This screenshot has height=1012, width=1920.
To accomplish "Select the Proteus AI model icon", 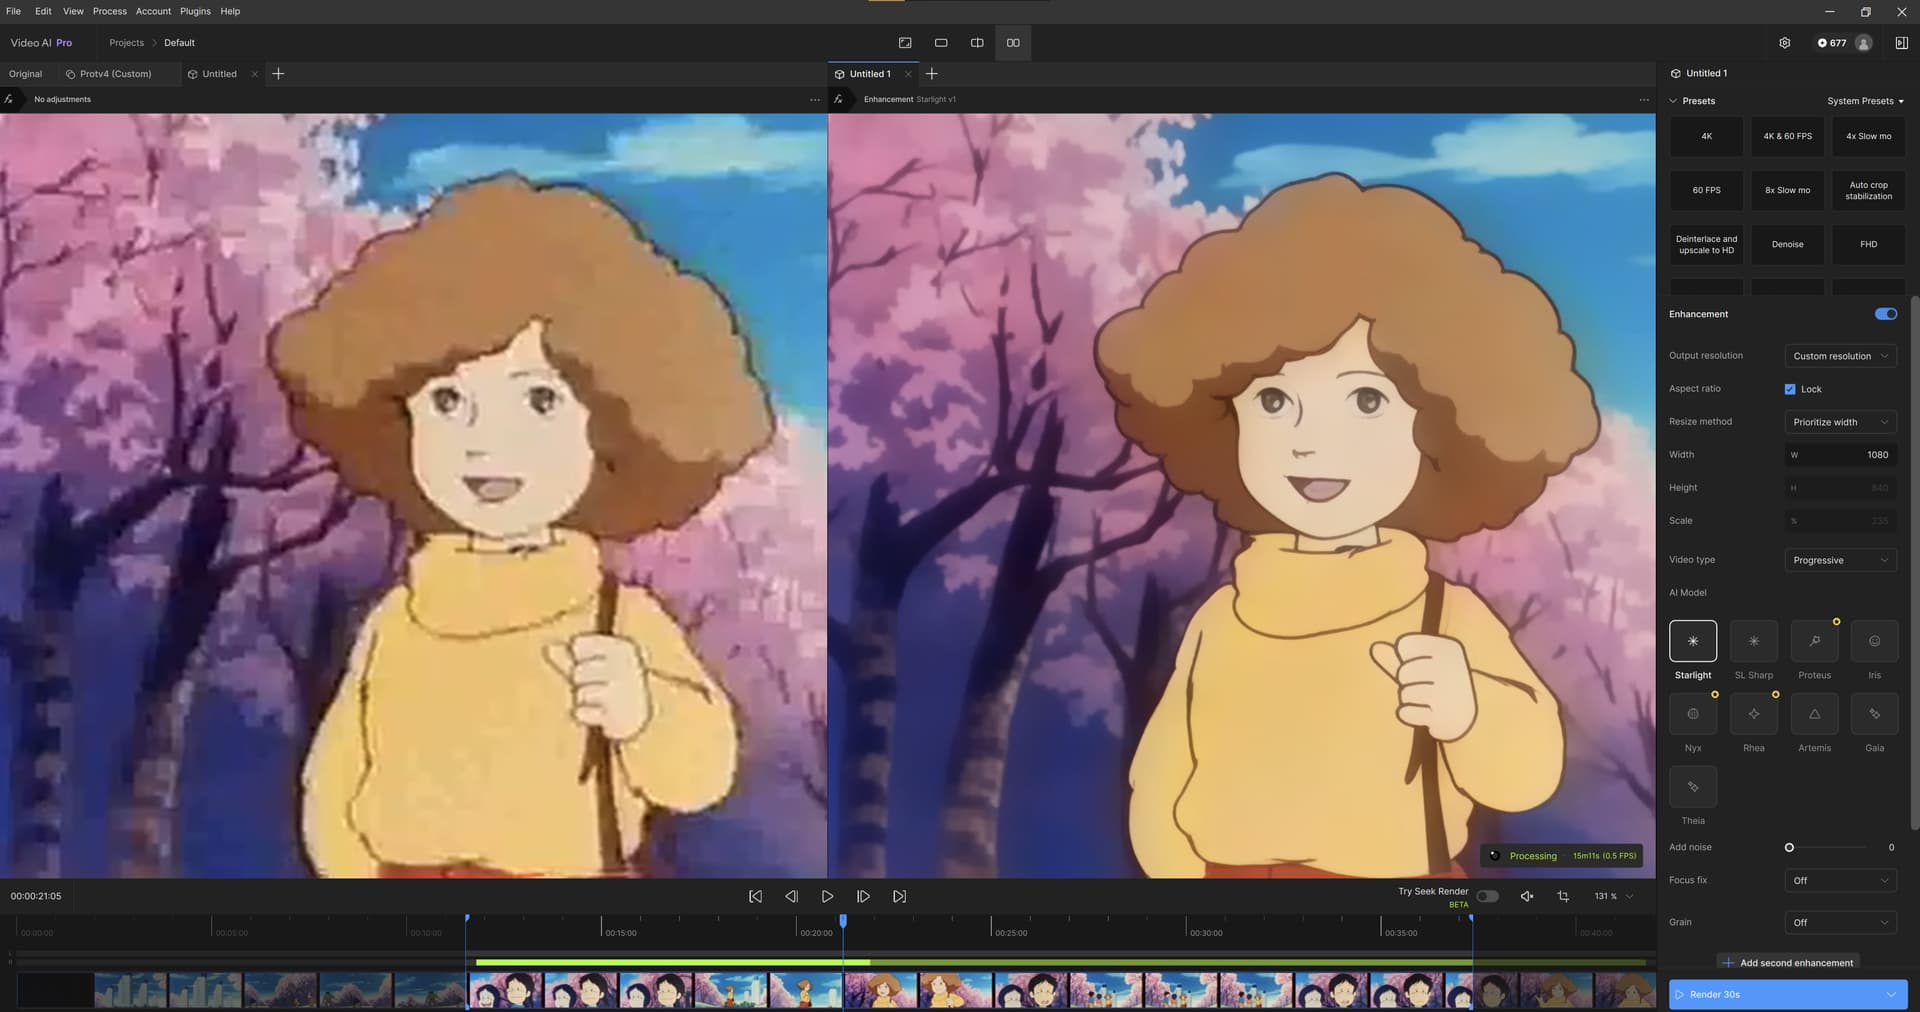I will pyautogui.click(x=1814, y=641).
